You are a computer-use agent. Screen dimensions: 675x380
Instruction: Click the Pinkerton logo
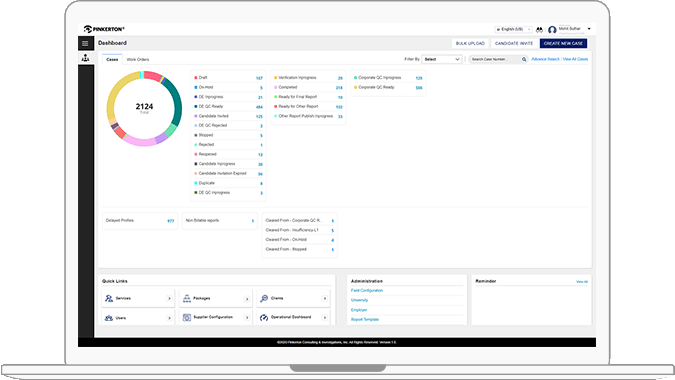(104, 29)
